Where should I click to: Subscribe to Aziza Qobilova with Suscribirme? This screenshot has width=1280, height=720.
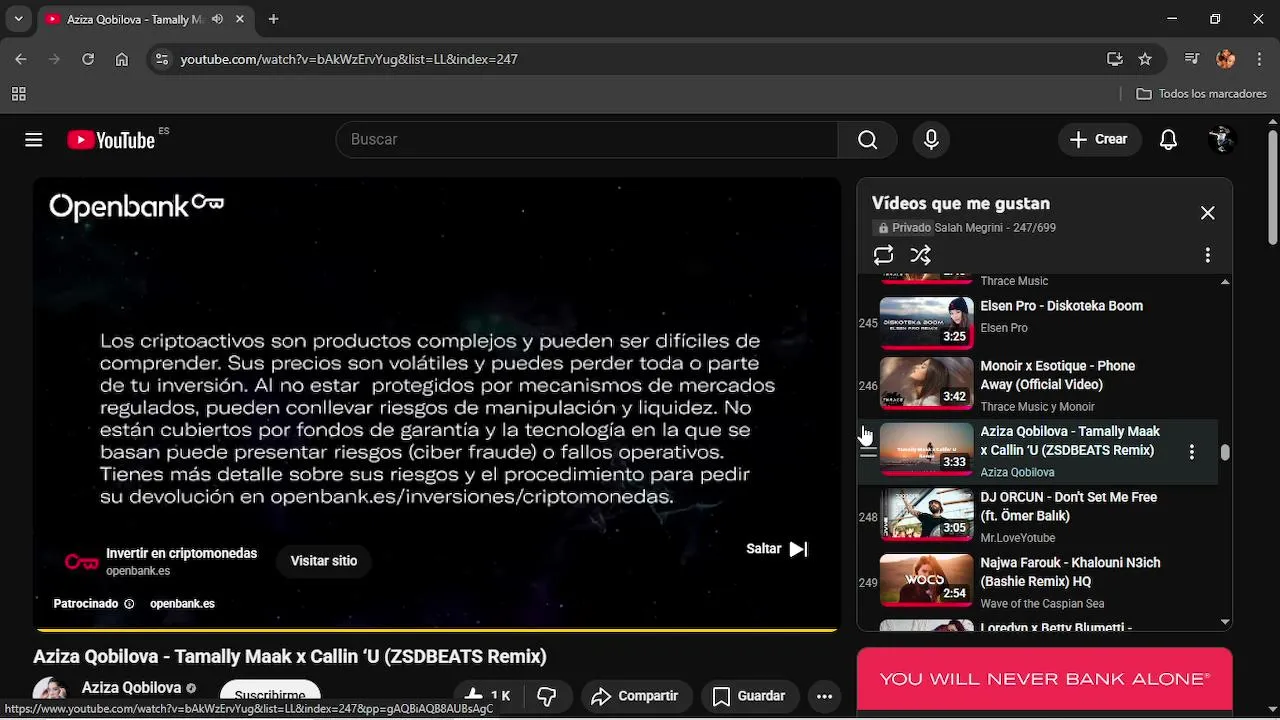(x=270, y=696)
